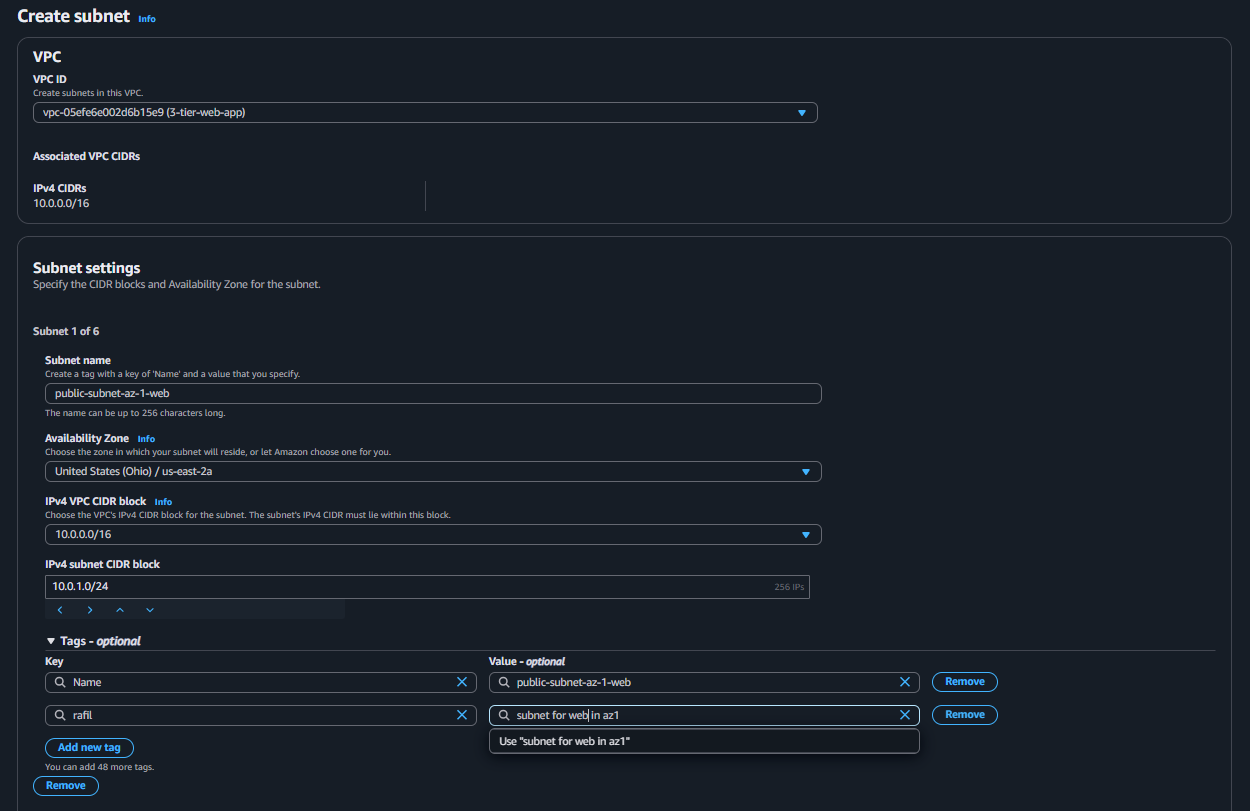
Task: Clear the Name tag key
Action: click(x=462, y=682)
